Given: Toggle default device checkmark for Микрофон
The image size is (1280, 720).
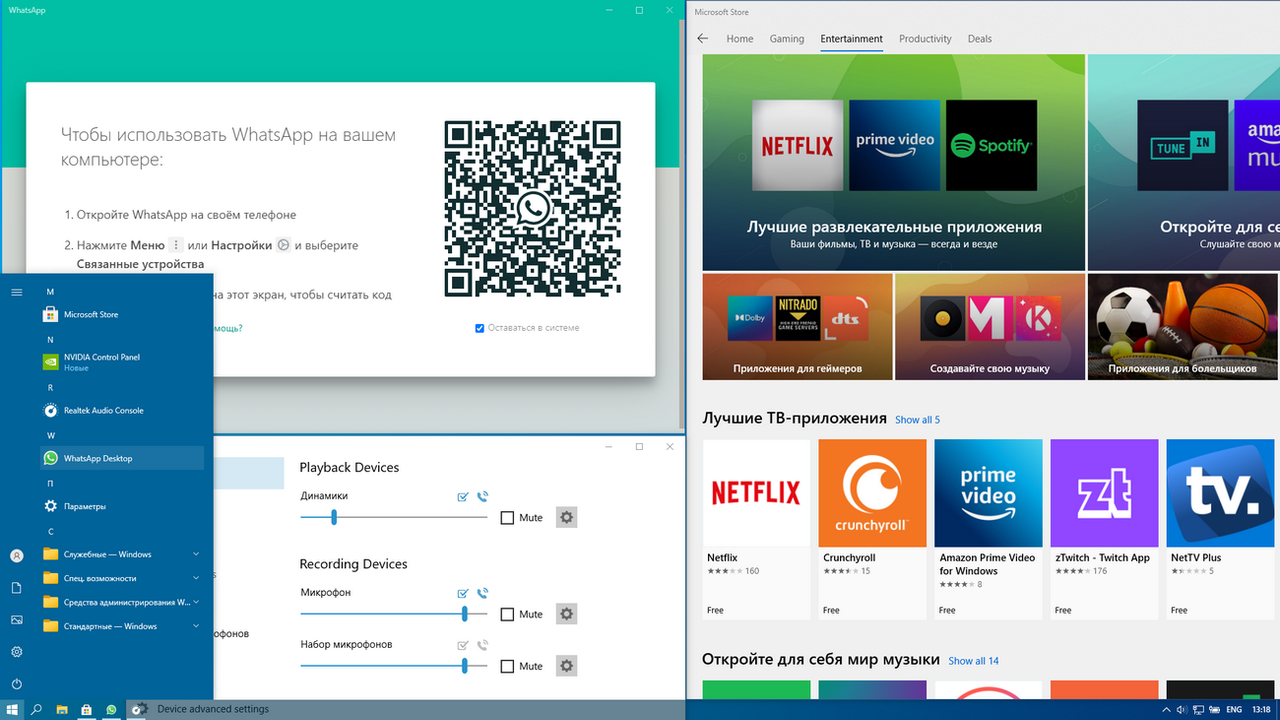Looking at the screenshot, I should [463, 593].
